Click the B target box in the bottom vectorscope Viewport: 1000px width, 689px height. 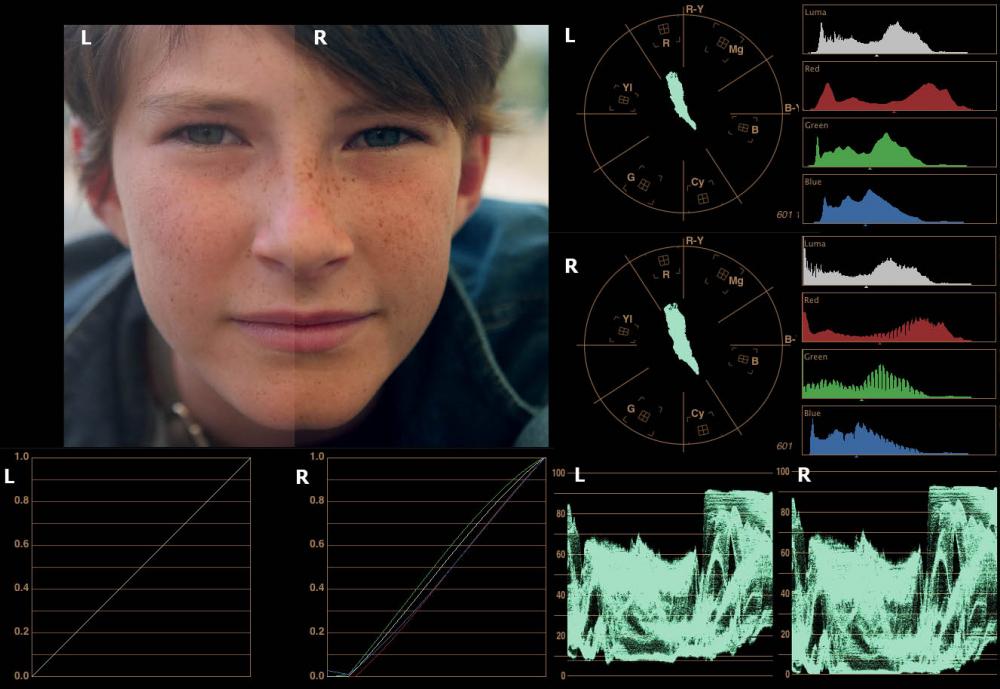(x=743, y=358)
